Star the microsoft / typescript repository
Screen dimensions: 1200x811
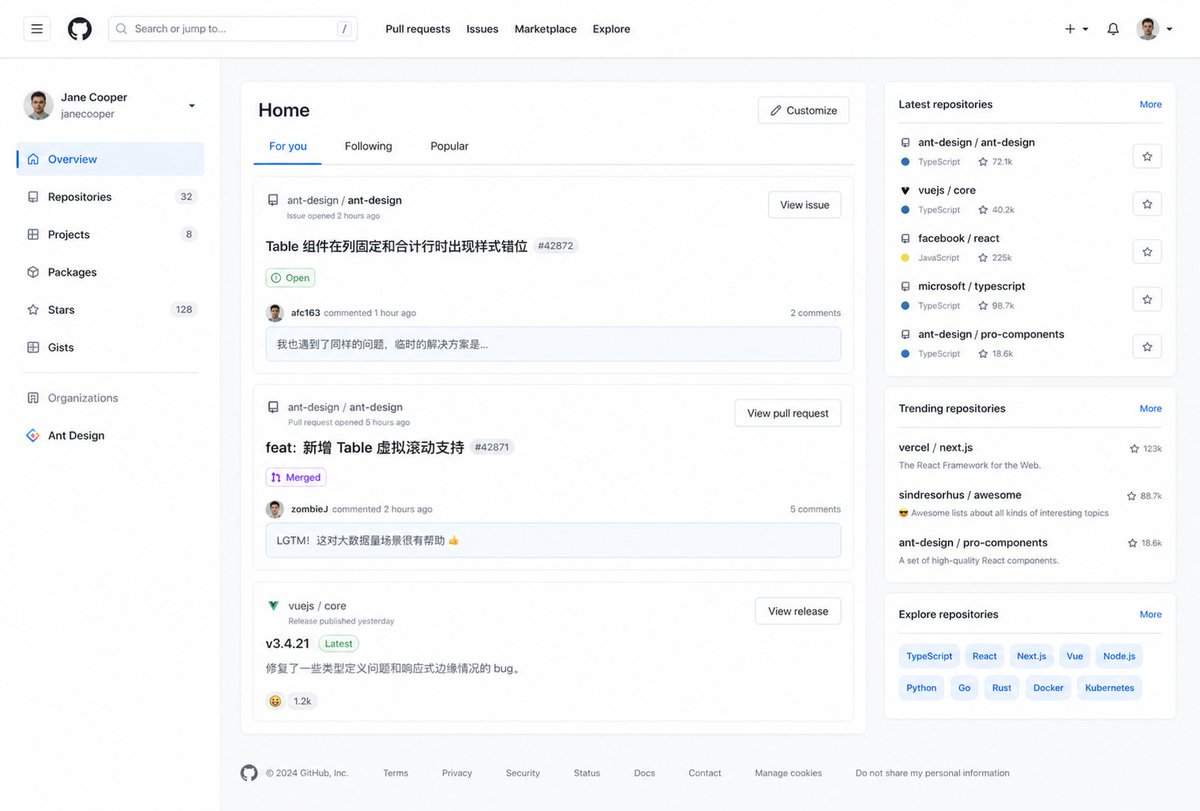pos(1147,299)
